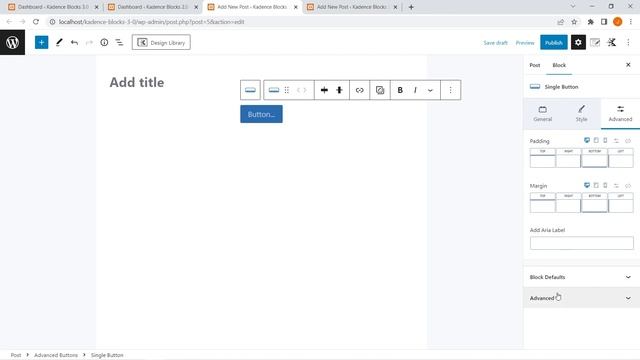Screen dimensions: 640x360
Task: Click the Margin unit/settings sliders icon
Action: click(616, 186)
